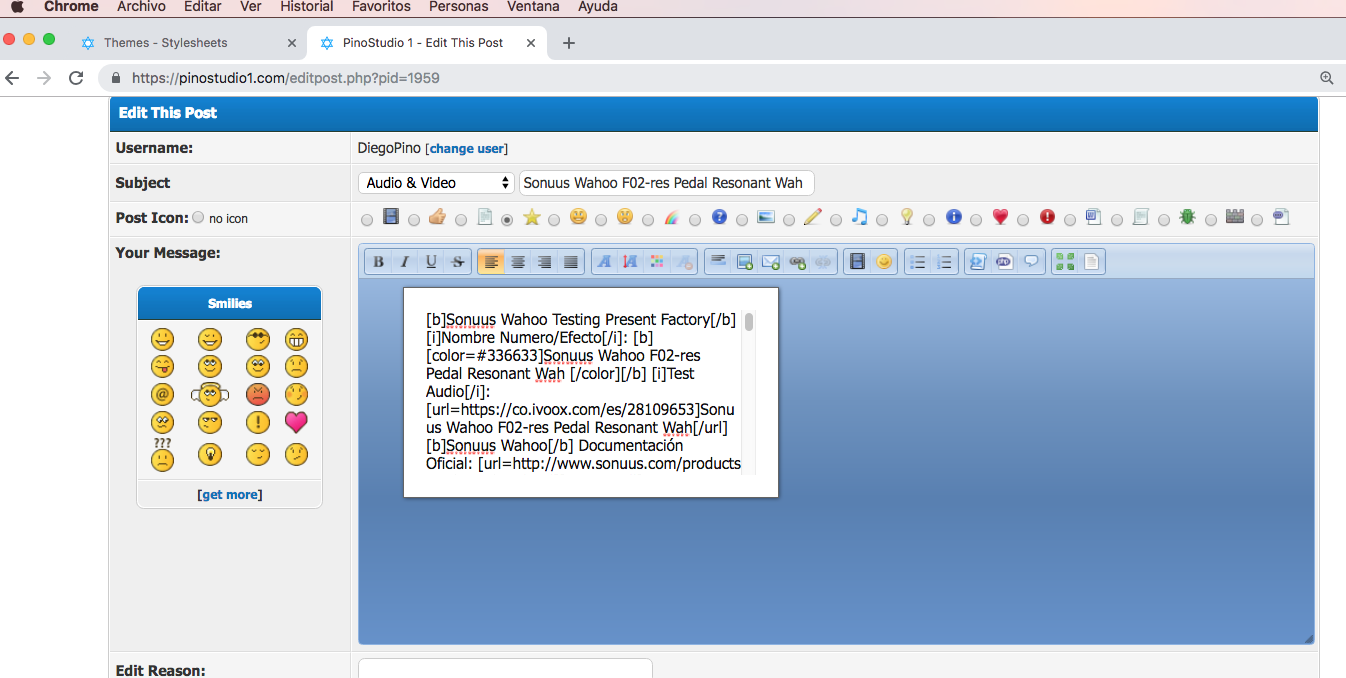Maximize the editor with the green arrows icon
The image size is (1346, 678).
pyautogui.click(x=1065, y=262)
